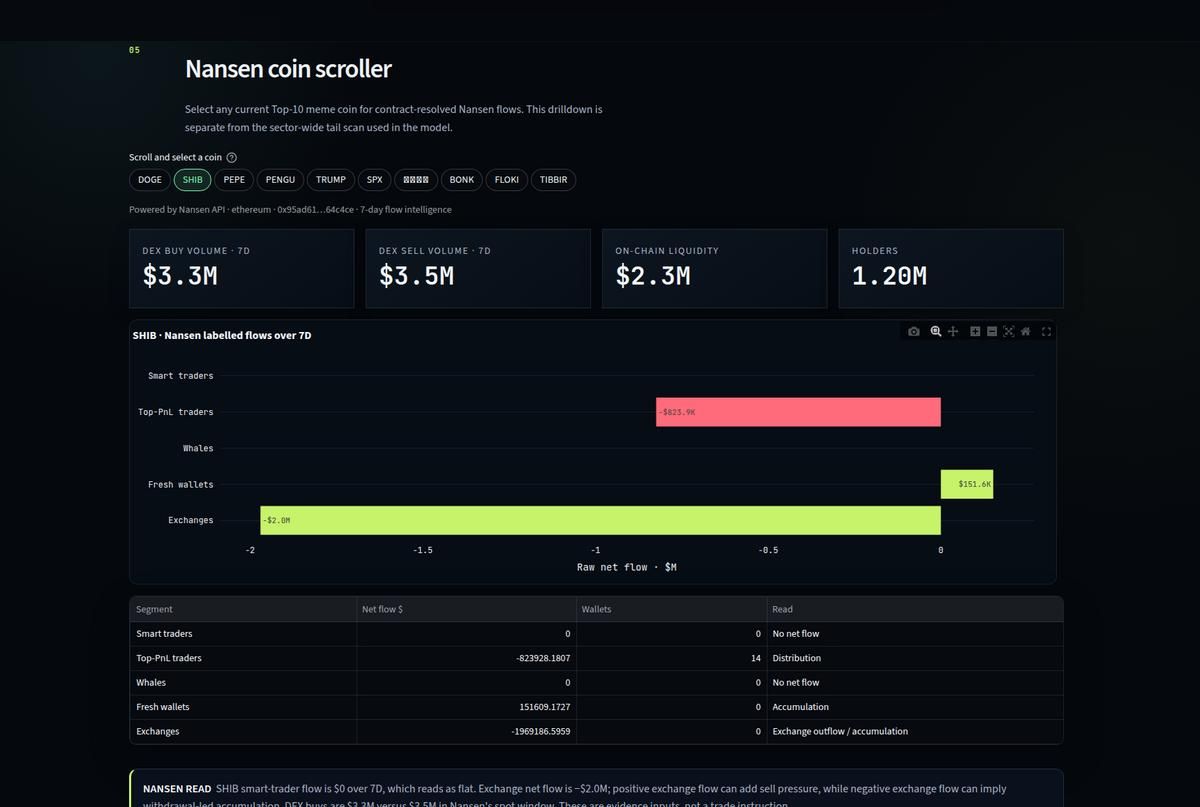The image size is (1200, 807).
Task: Select the TRUMP coin pill
Action: tap(330, 180)
